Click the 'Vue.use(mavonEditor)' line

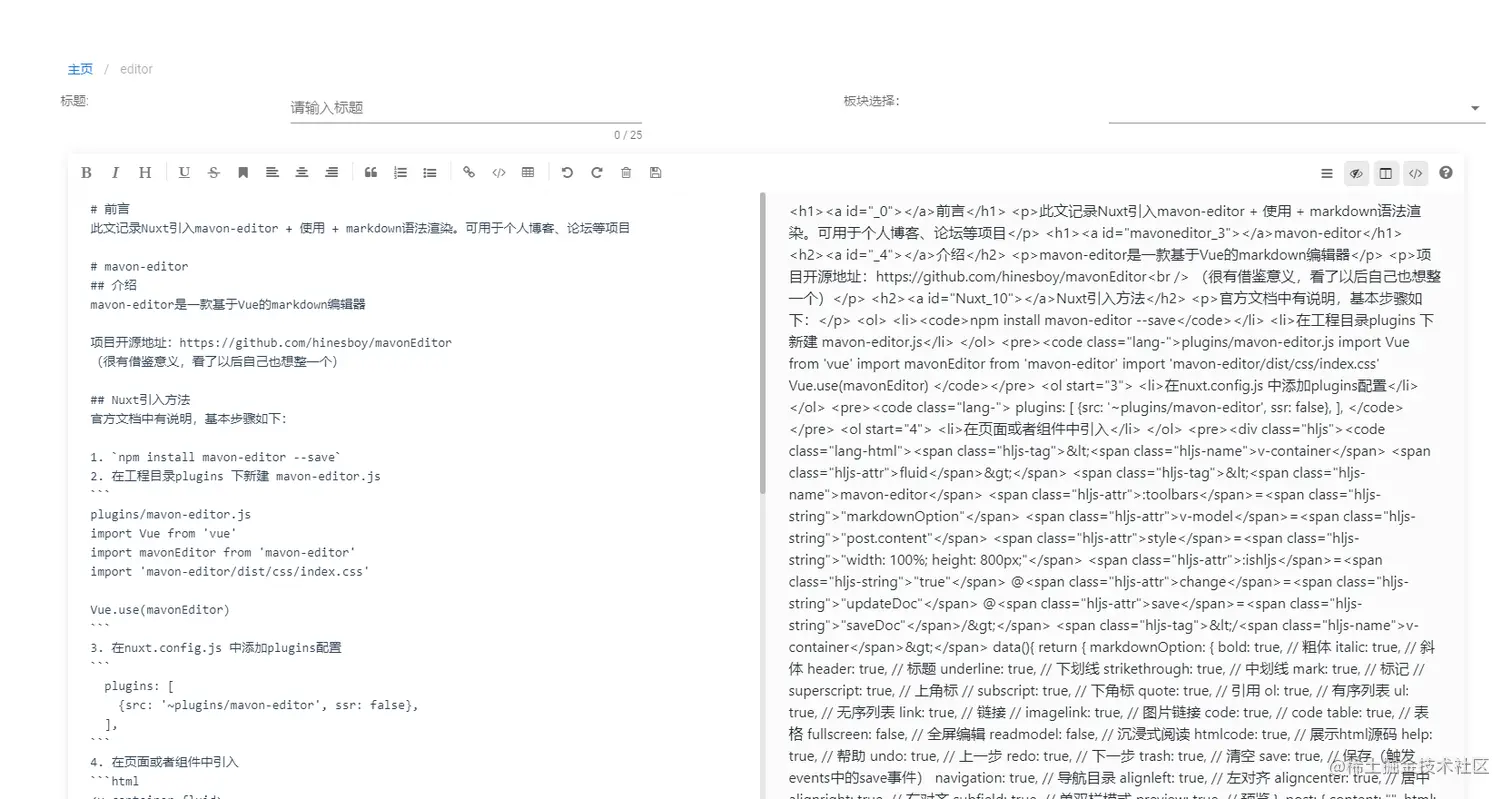[160, 610]
